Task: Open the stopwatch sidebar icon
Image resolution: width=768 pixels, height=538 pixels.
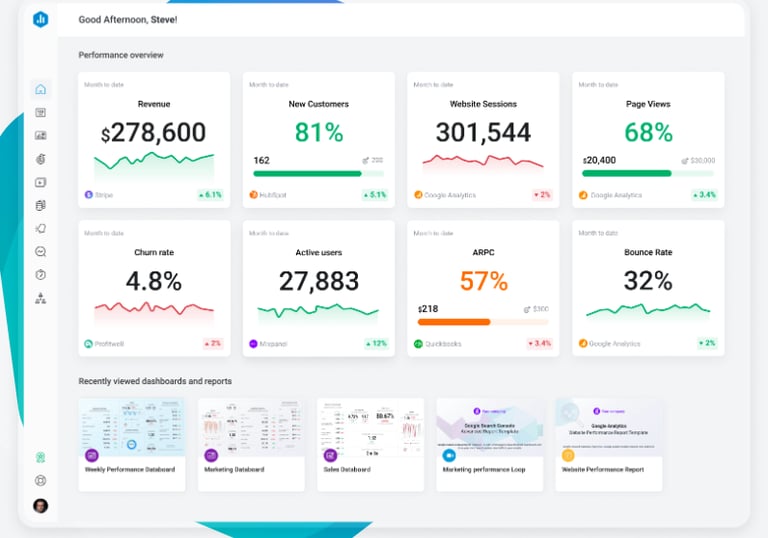Action: pos(41,275)
